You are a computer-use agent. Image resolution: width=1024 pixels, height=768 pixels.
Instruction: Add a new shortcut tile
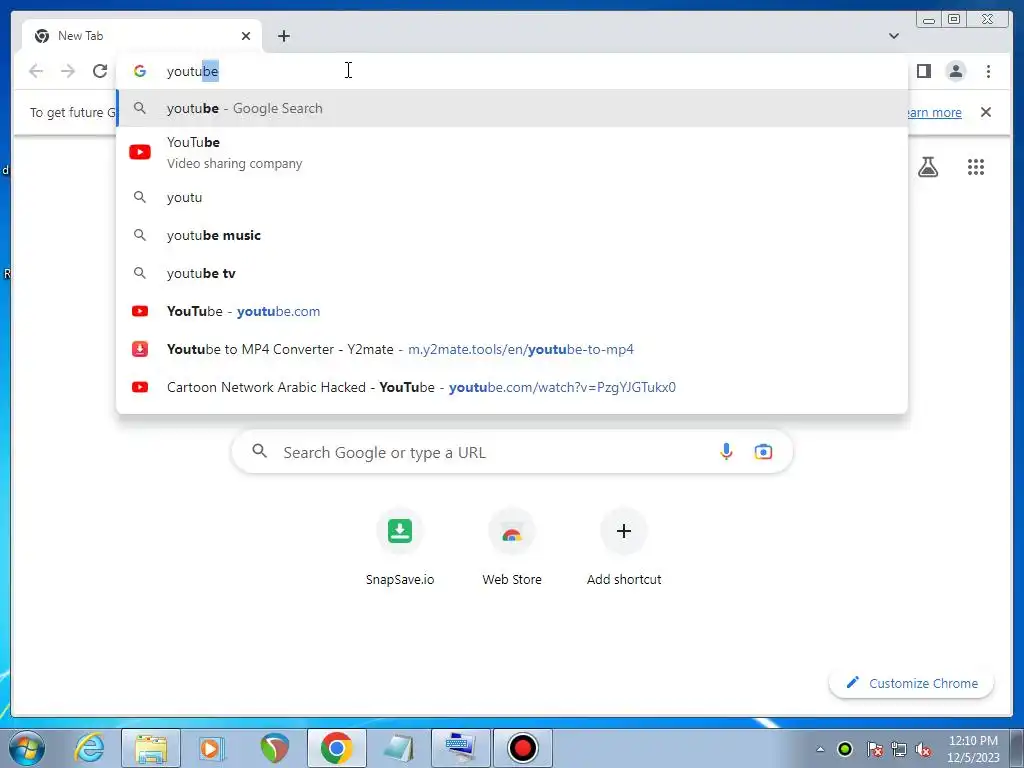point(624,547)
